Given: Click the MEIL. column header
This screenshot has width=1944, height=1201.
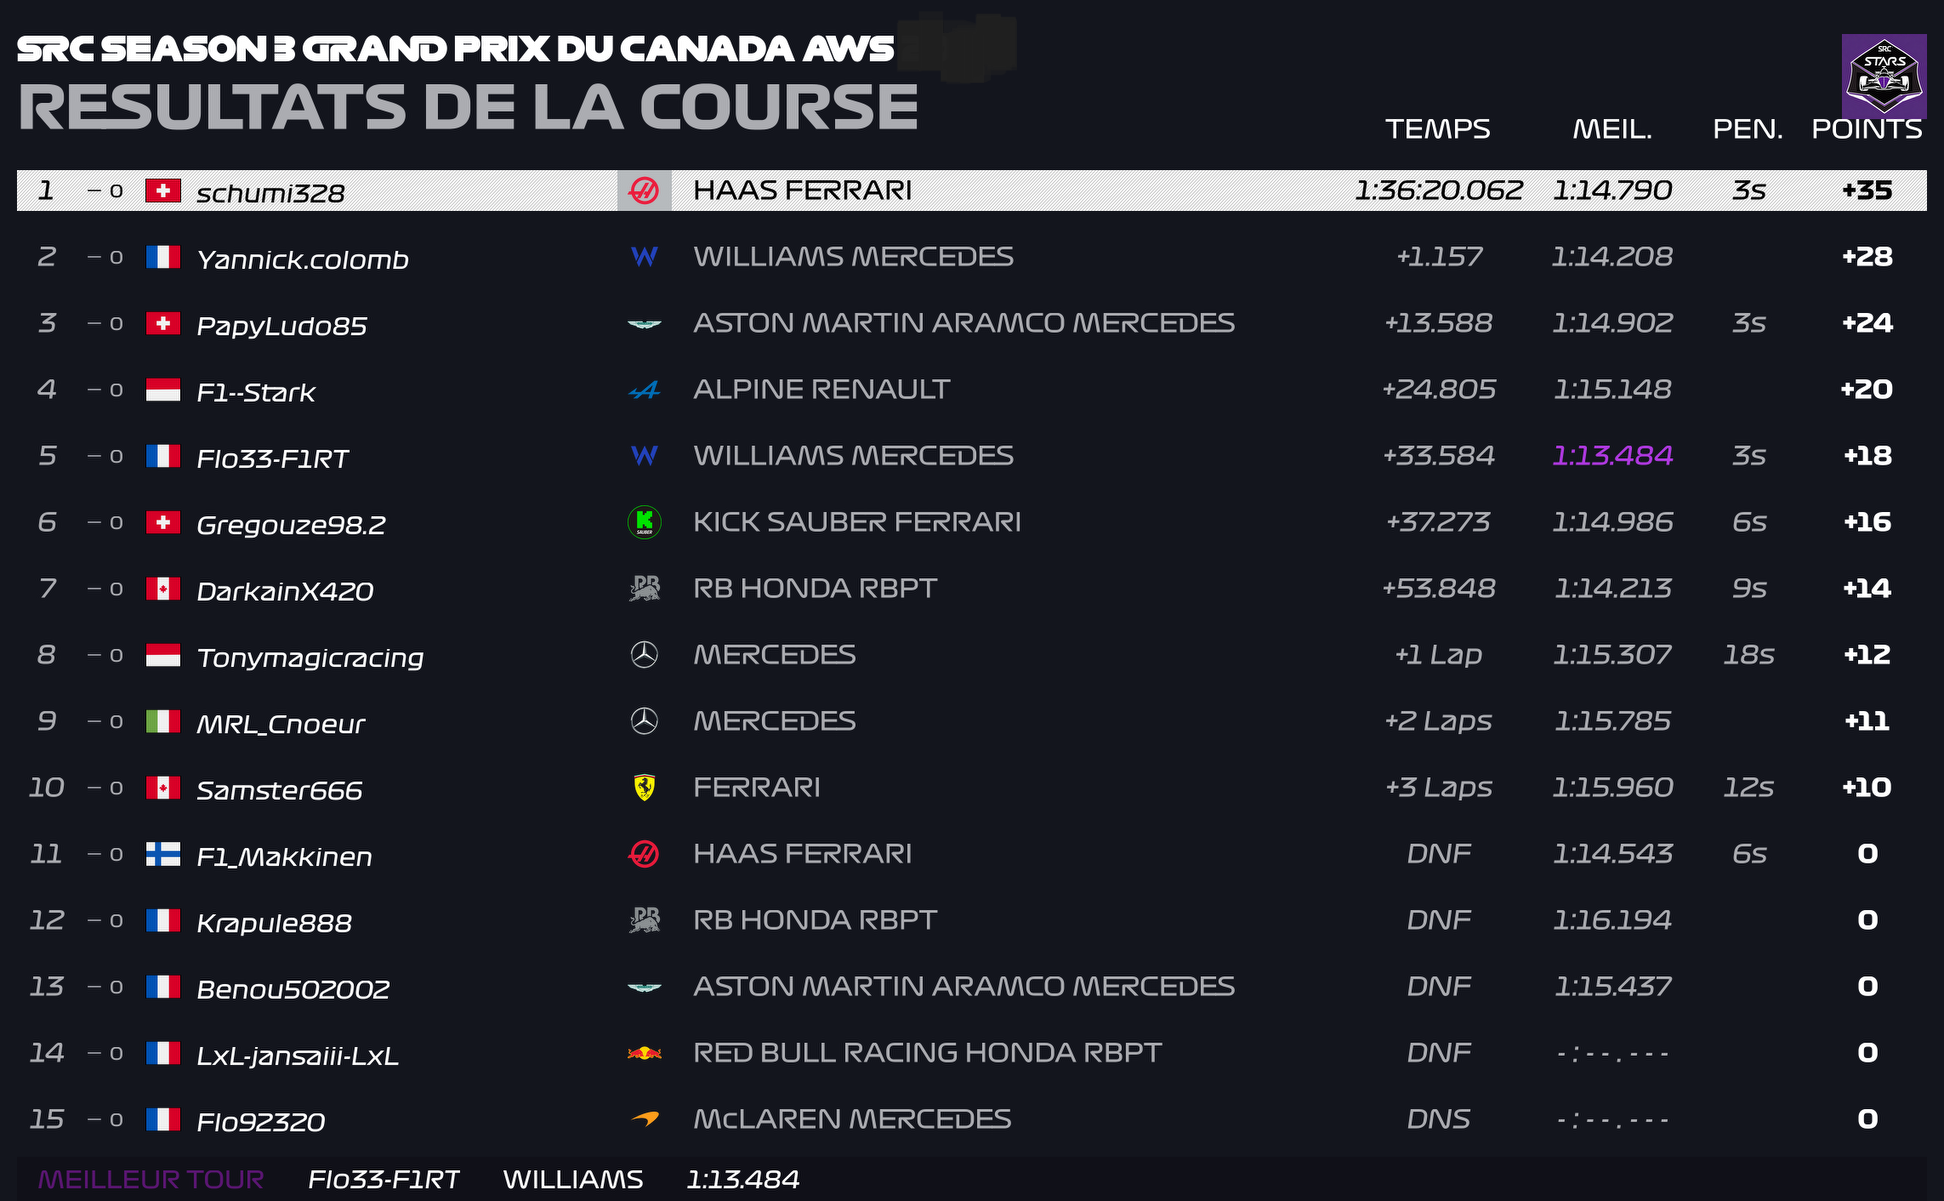Looking at the screenshot, I should coord(1612,129).
